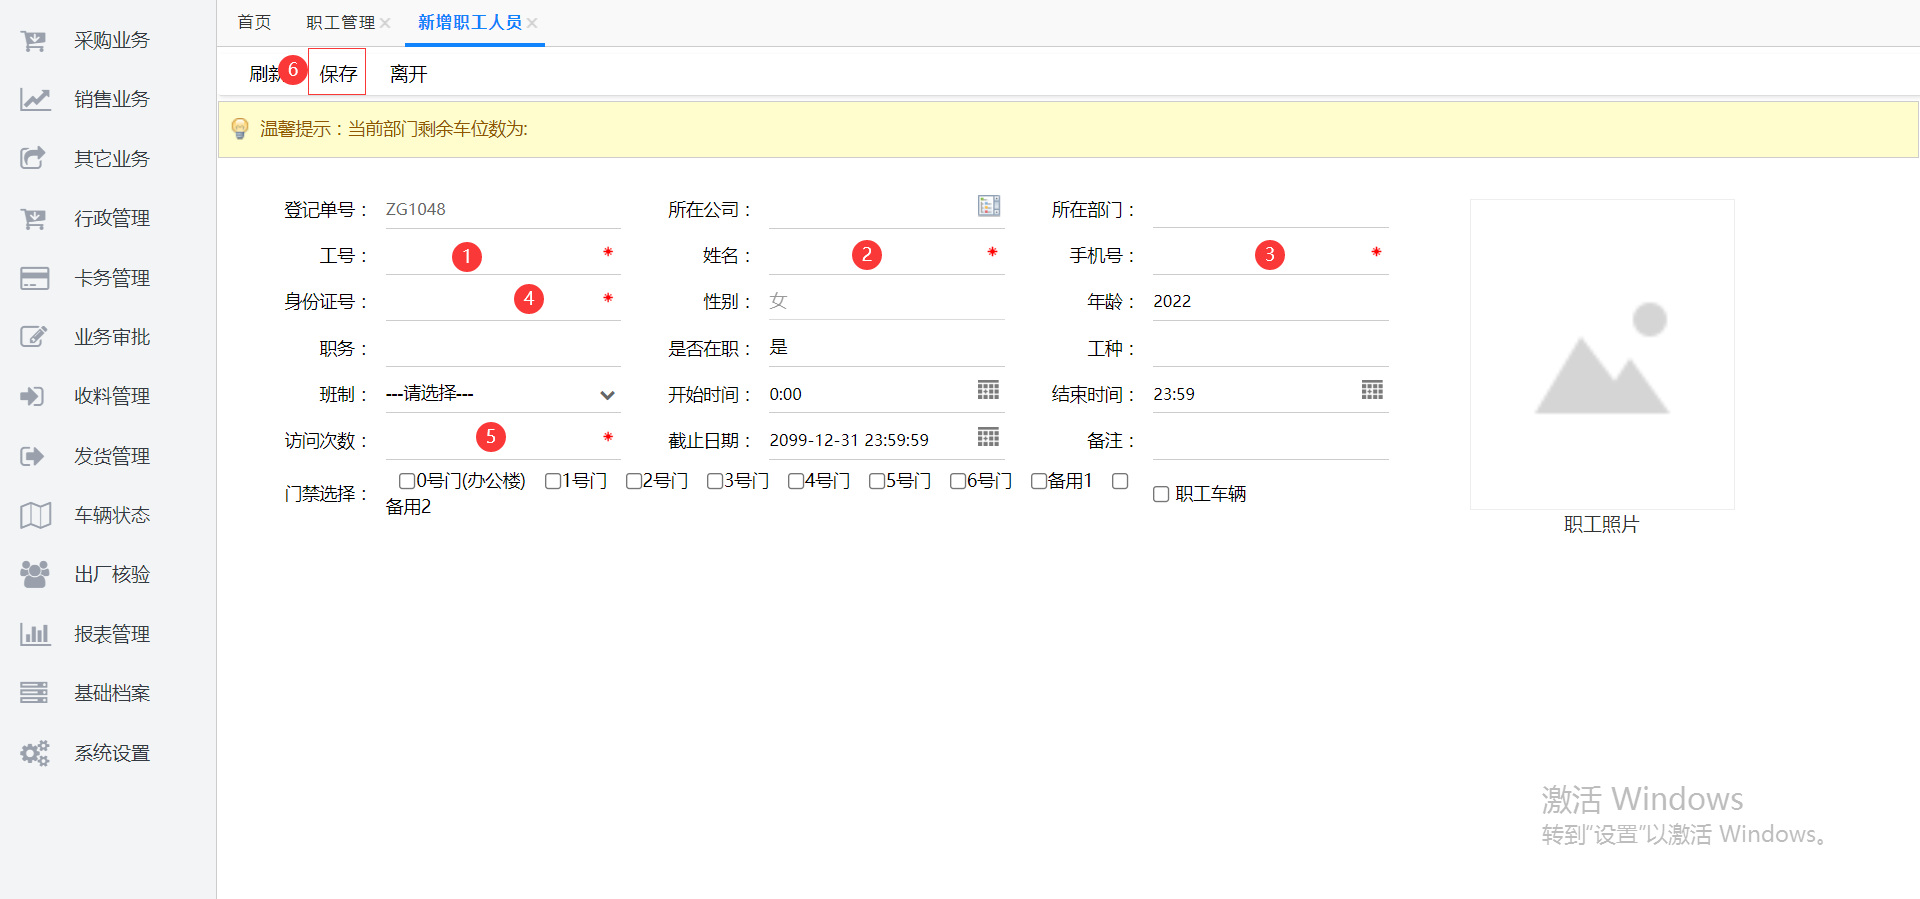Click the 职工照片 placeholder image

(1601, 355)
